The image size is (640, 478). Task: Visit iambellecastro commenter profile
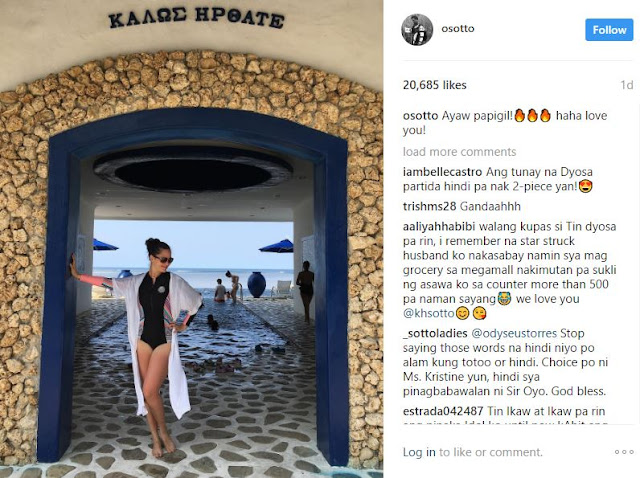point(442,172)
